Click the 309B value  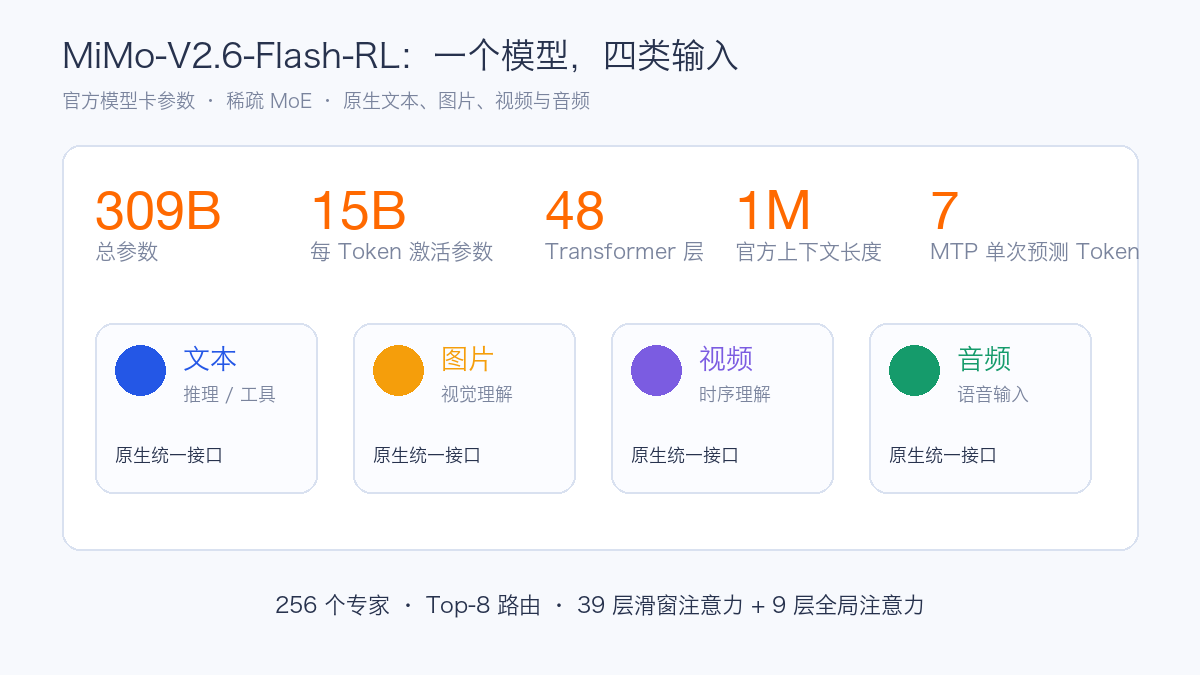(x=158, y=211)
